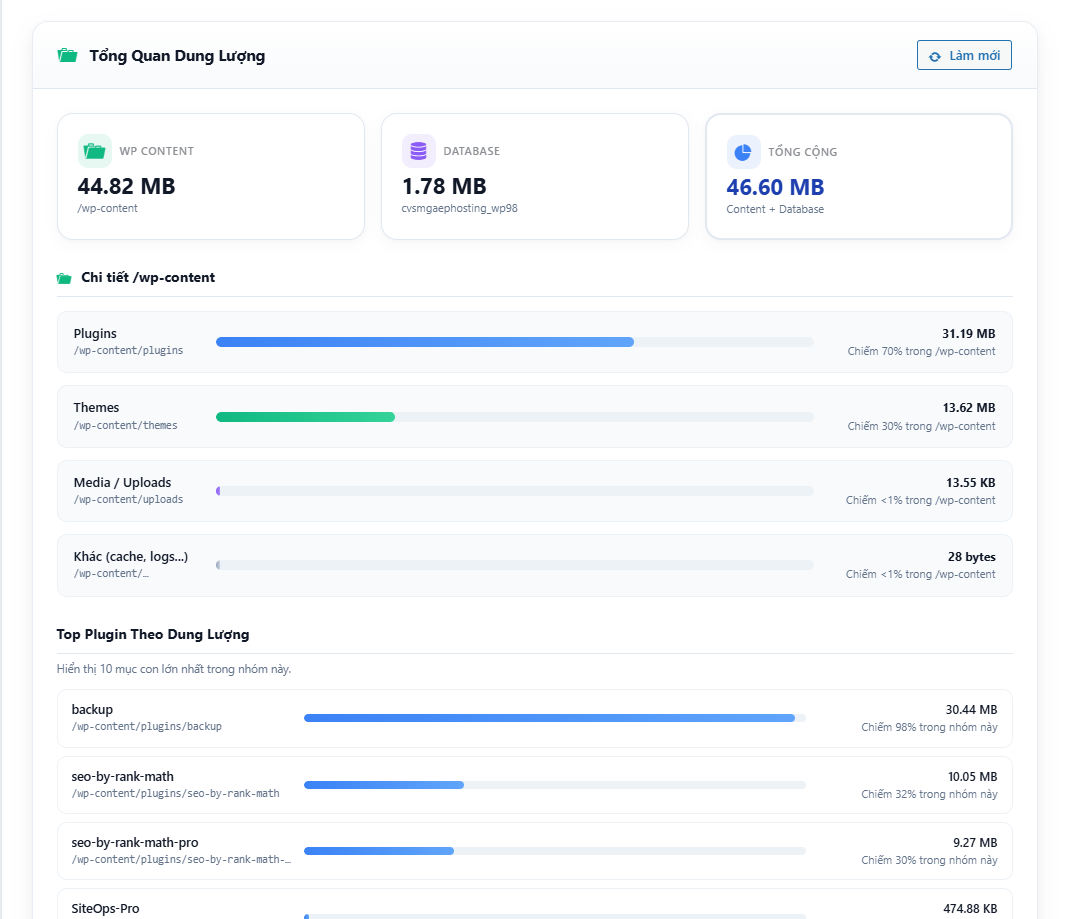Screen dimensions: 1068x919
Task: Select the SiteOps-Pro plugin entry
Action: point(535,904)
